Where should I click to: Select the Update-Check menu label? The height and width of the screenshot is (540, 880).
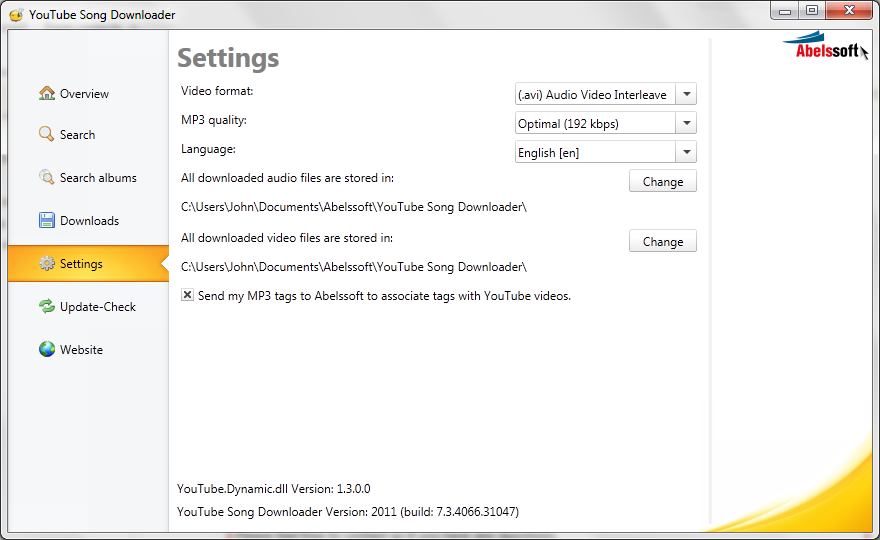click(98, 307)
